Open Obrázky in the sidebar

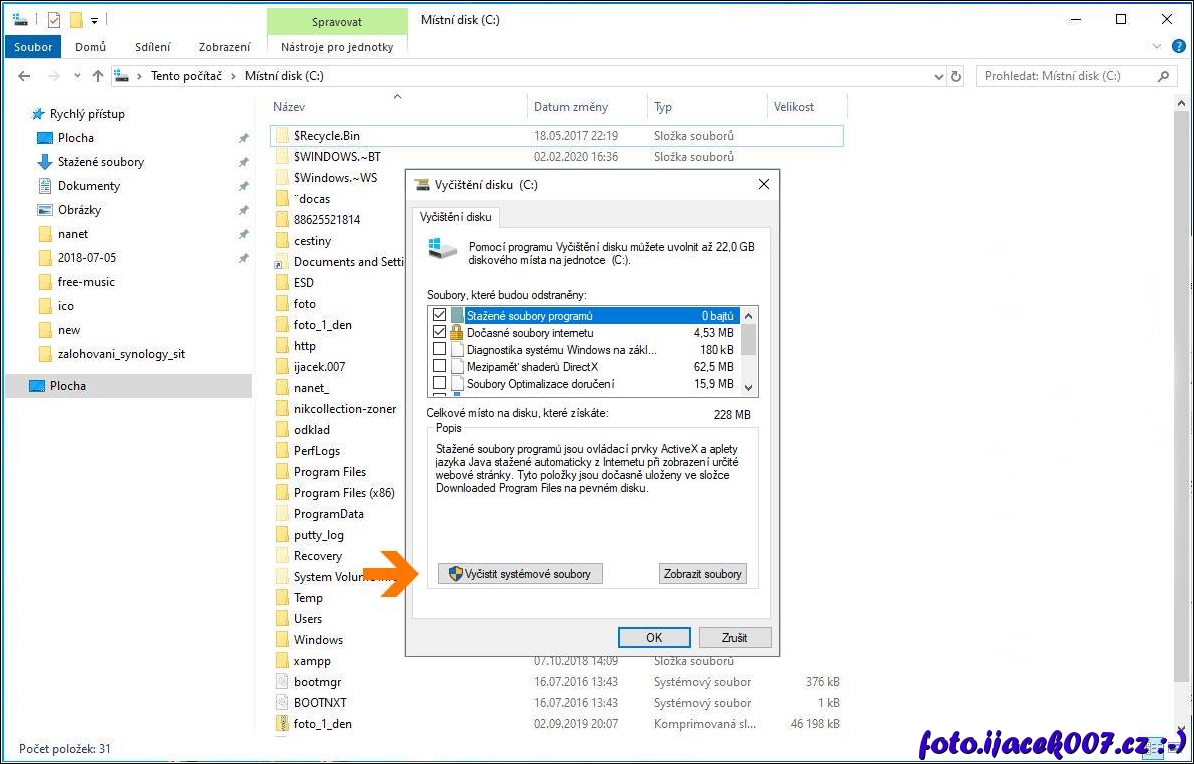point(79,210)
